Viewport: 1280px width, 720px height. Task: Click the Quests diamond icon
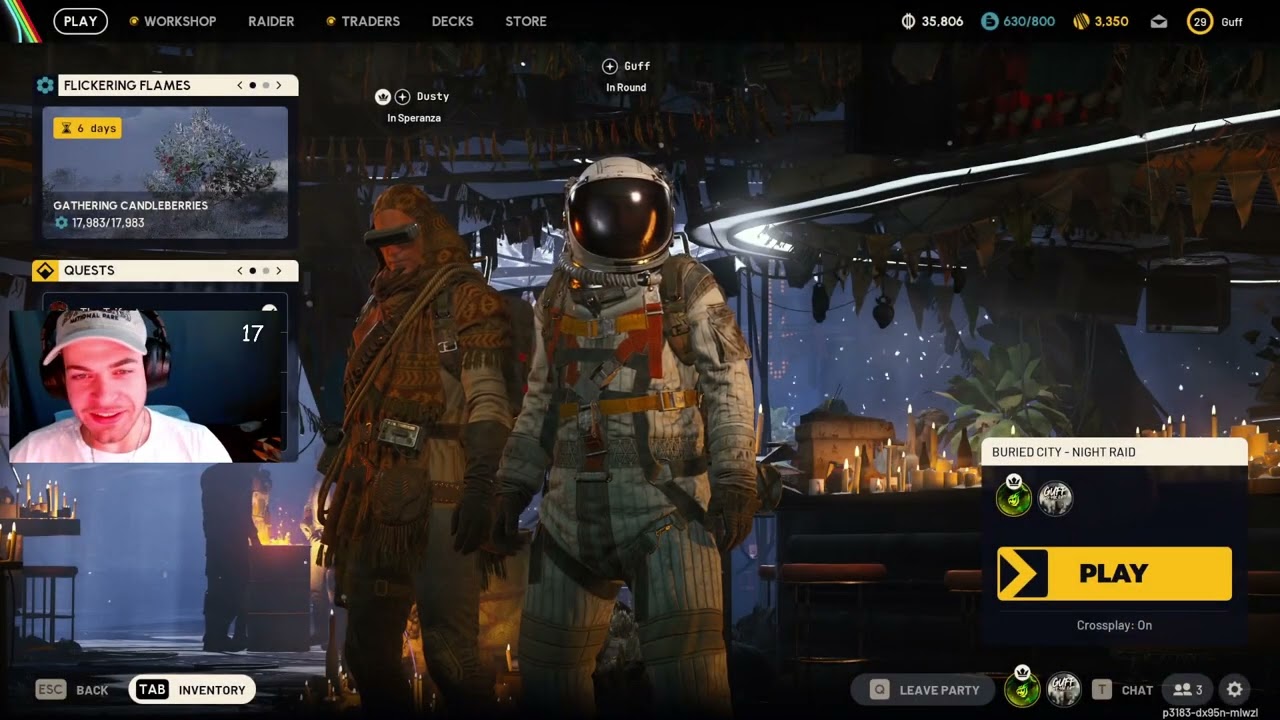pyautogui.click(x=45, y=271)
